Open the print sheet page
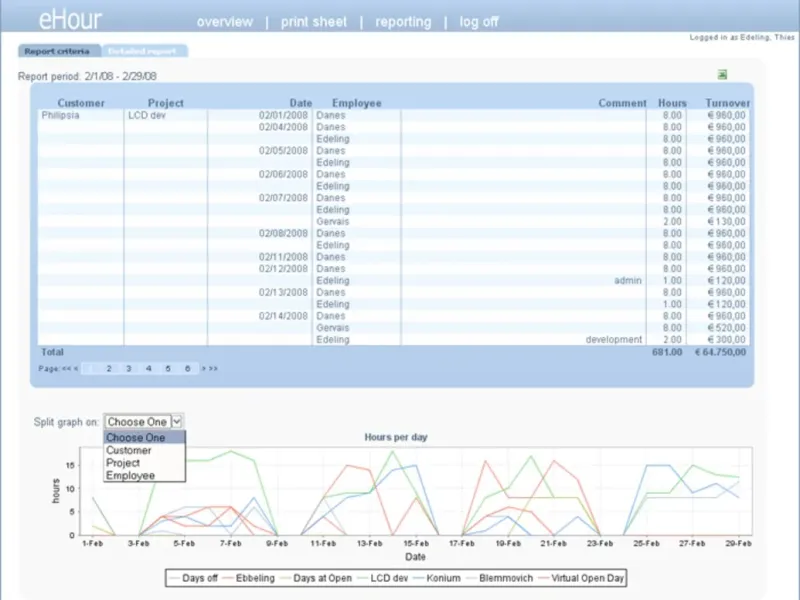 click(314, 22)
